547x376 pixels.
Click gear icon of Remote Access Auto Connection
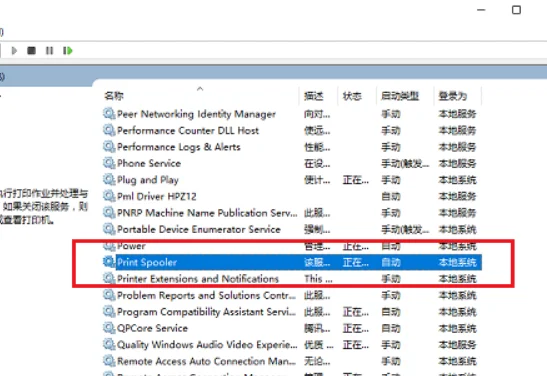pos(109,361)
